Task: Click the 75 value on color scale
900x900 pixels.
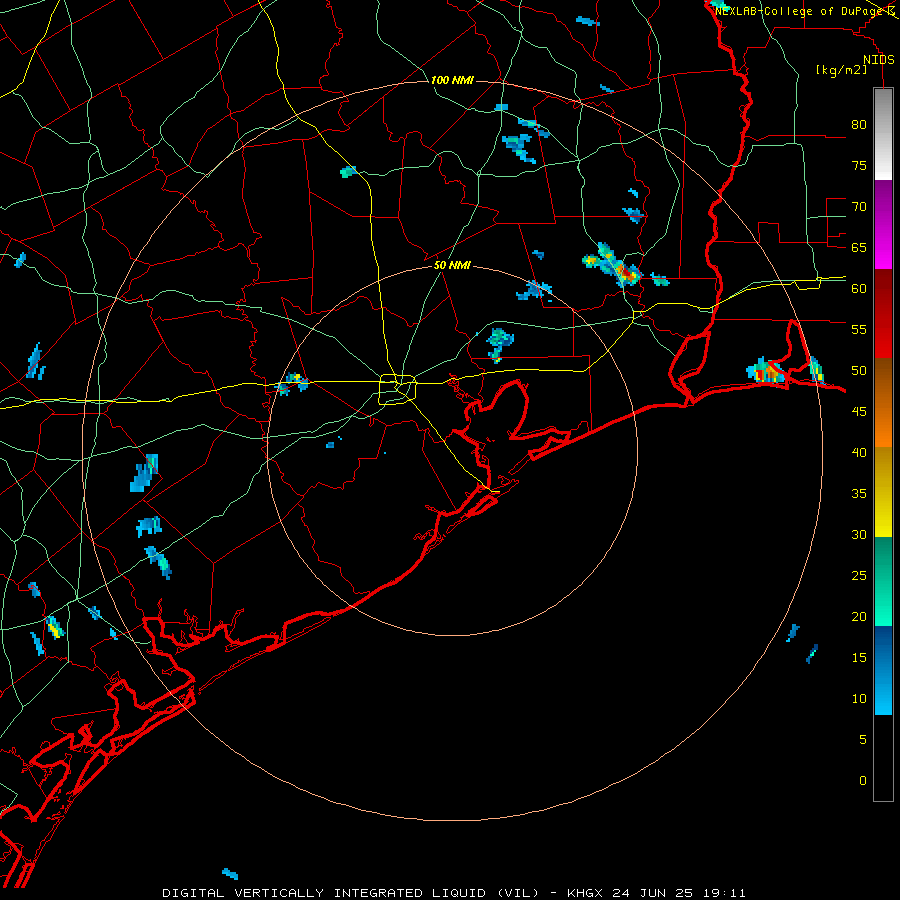Action: [859, 165]
